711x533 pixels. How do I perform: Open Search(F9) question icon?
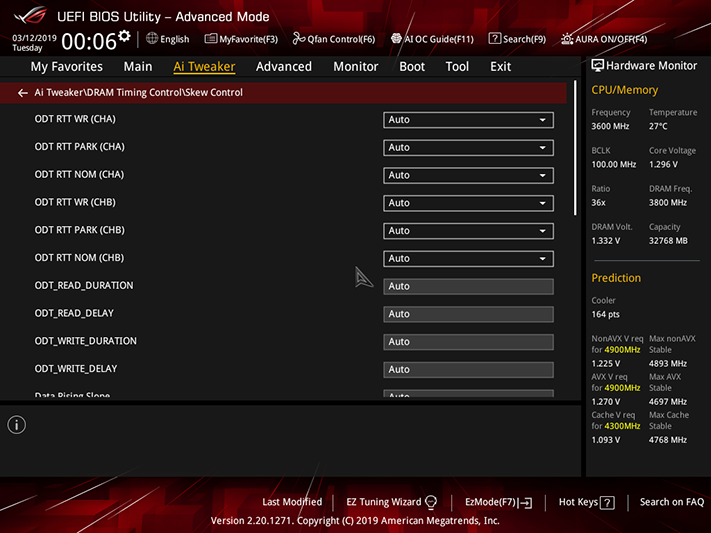494,39
